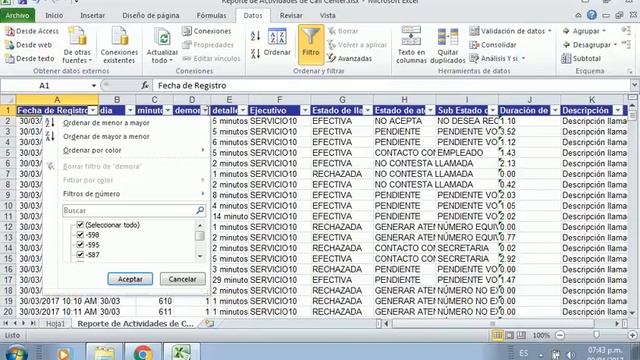The height and width of the screenshot is (360, 640).
Task: Click the Cancelar button
Action: 182,279
